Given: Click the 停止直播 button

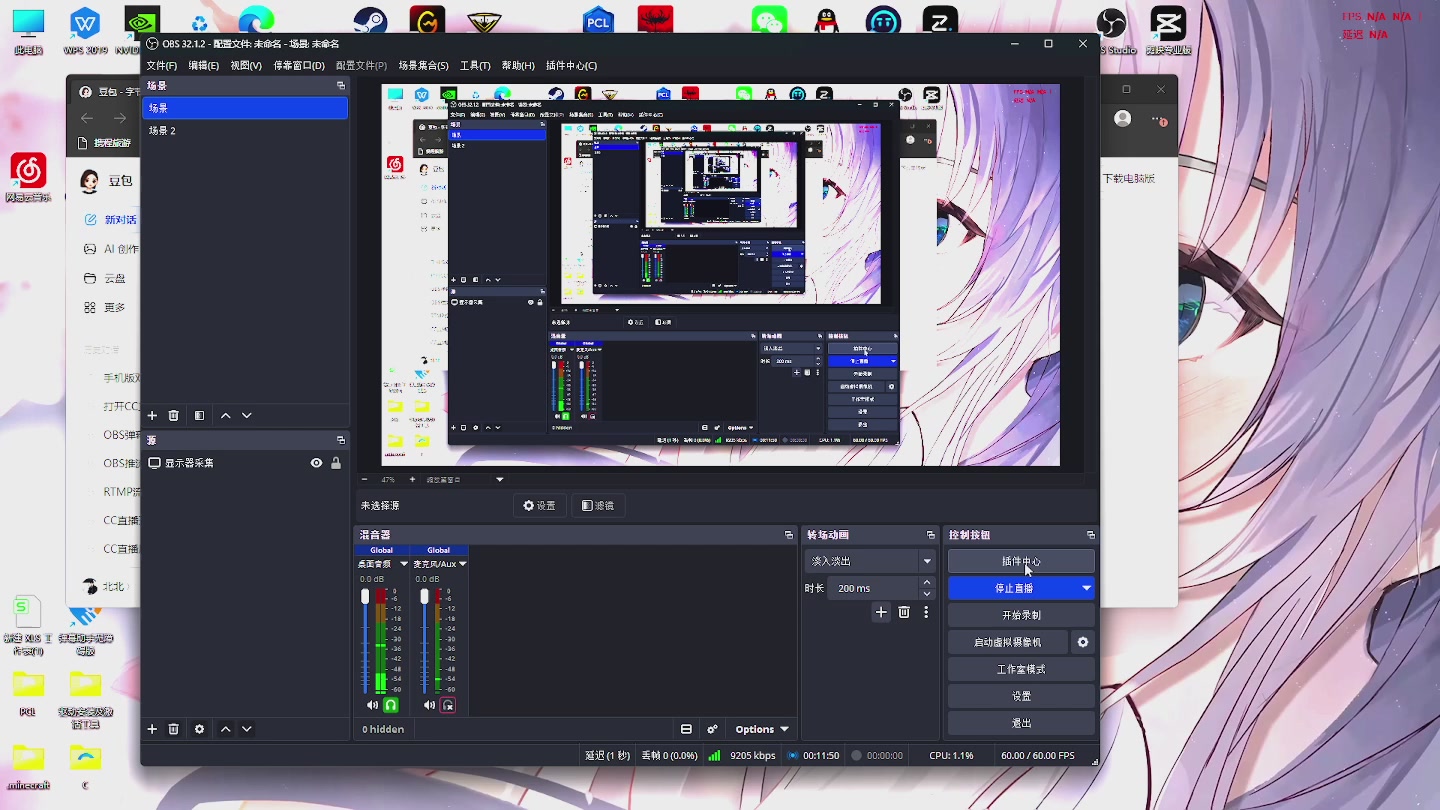Looking at the screenshot, I should (x=1013, y=588).
